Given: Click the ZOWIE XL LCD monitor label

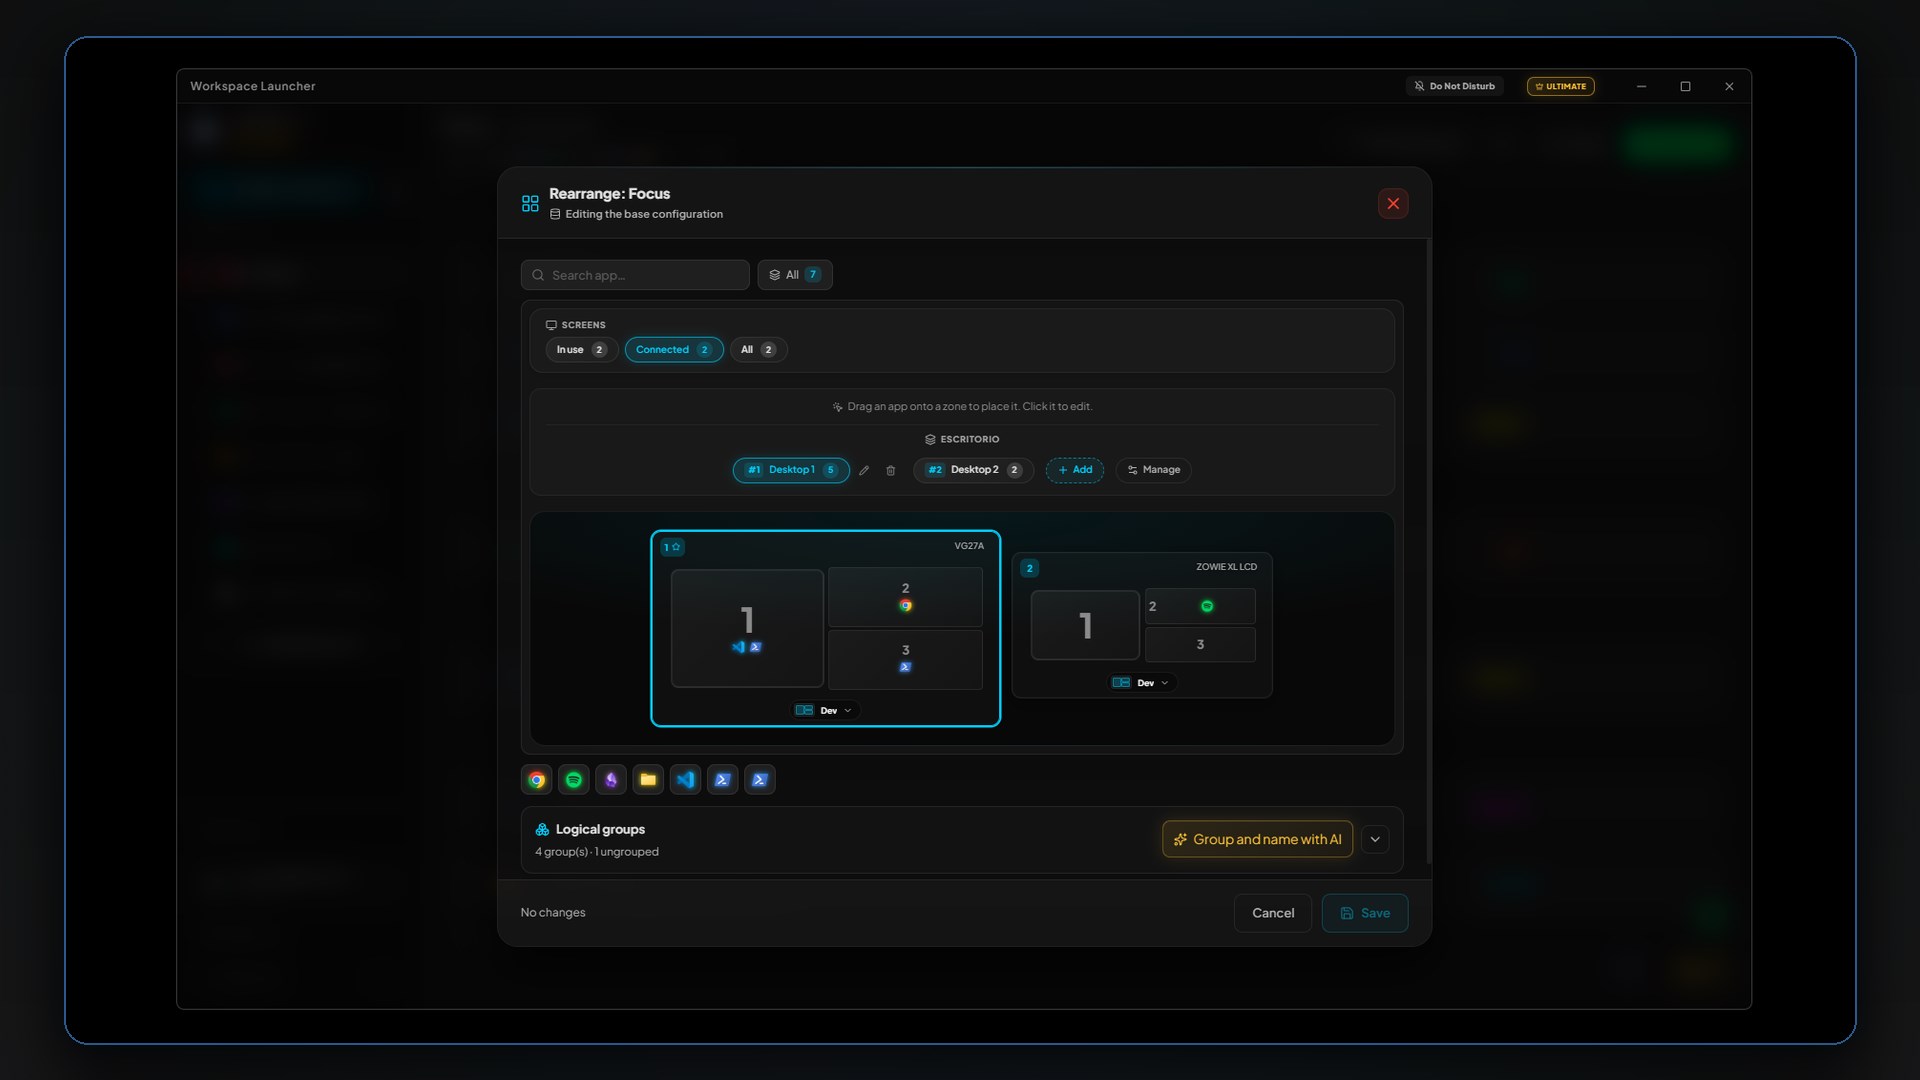Looking at the screenshot, I should [x=1226, y=567].
